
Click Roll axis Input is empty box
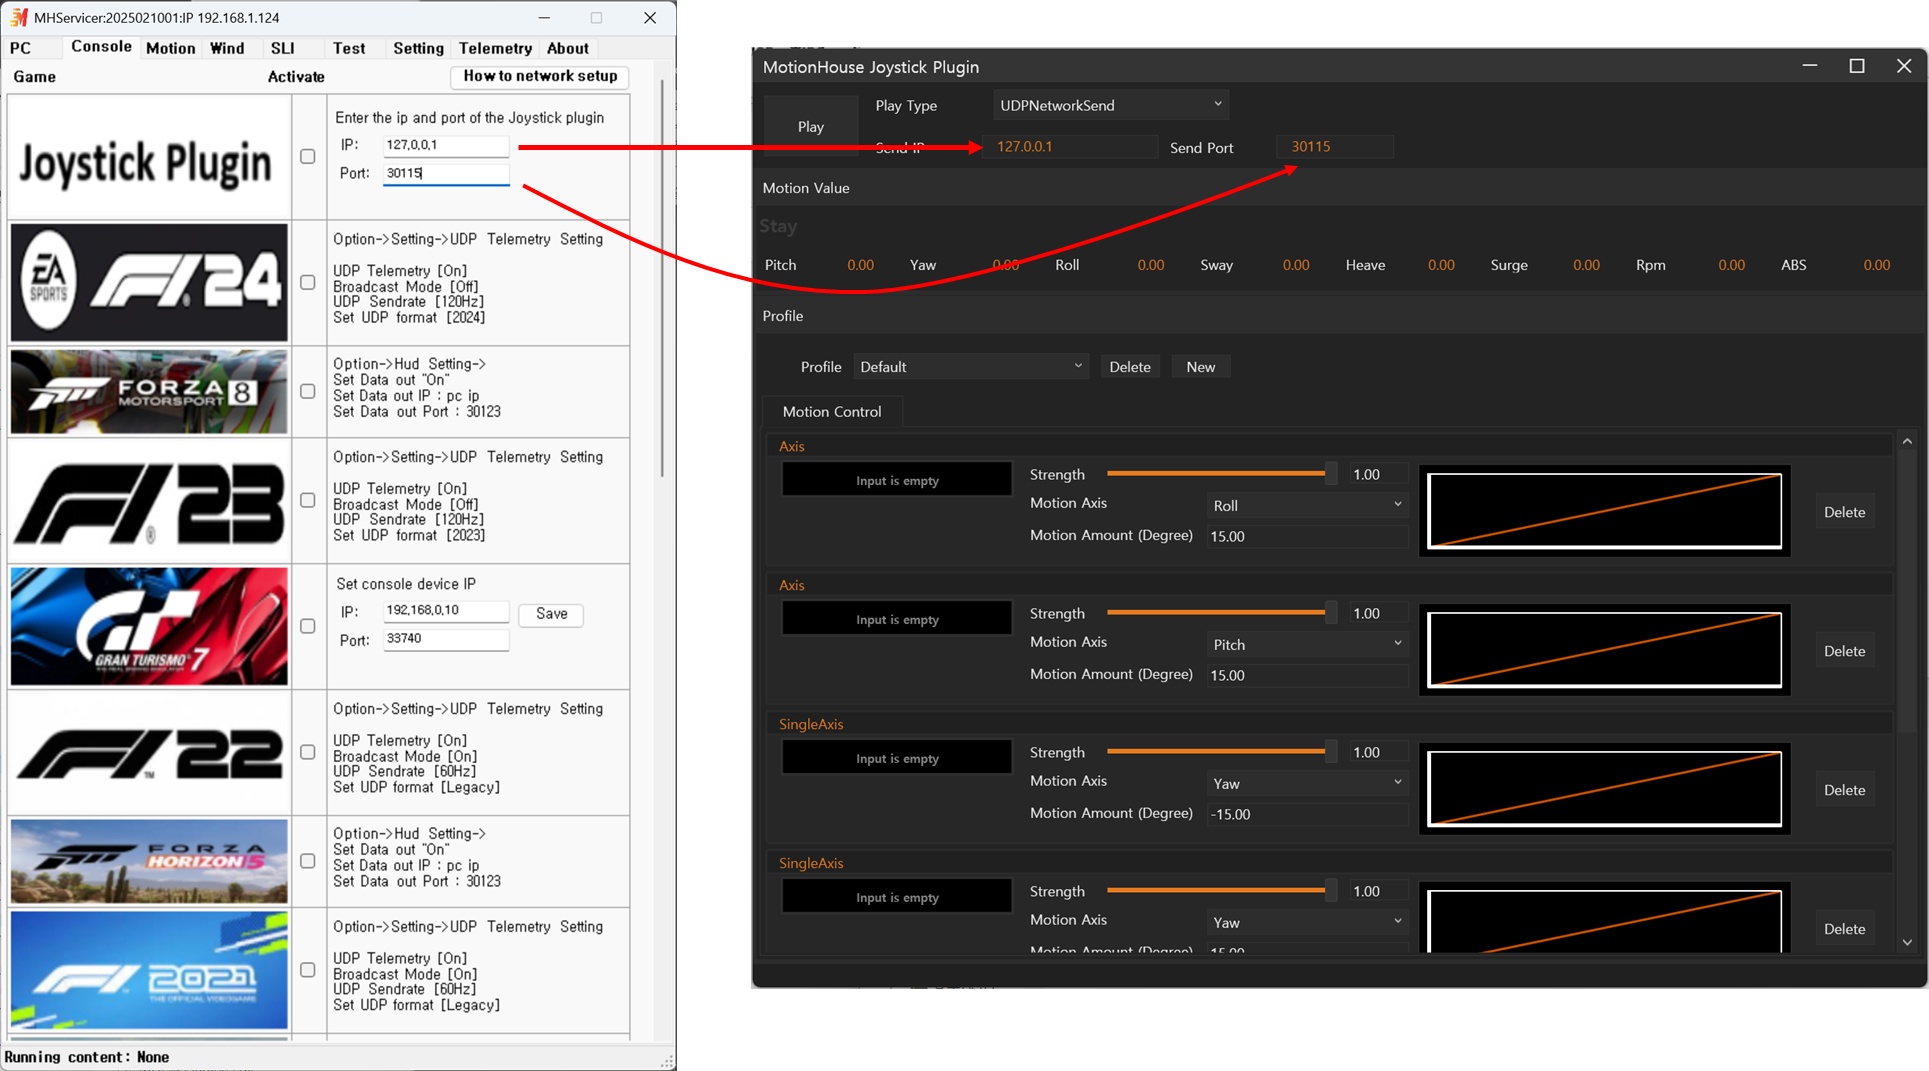coord(897,480)
